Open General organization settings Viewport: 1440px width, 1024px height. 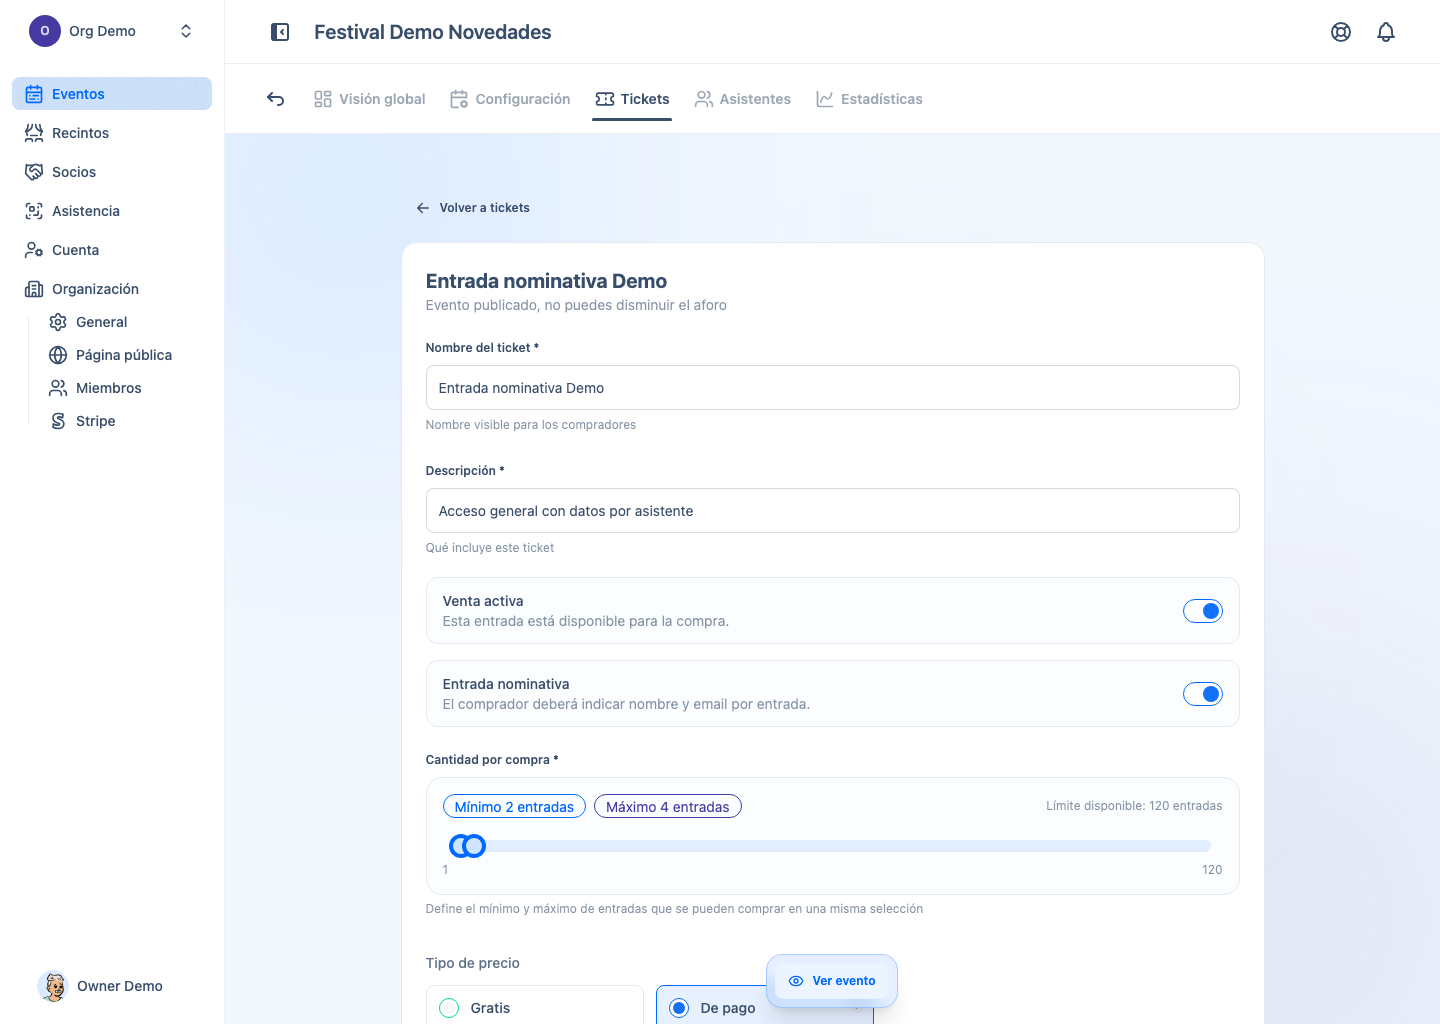tap(124, 322)
